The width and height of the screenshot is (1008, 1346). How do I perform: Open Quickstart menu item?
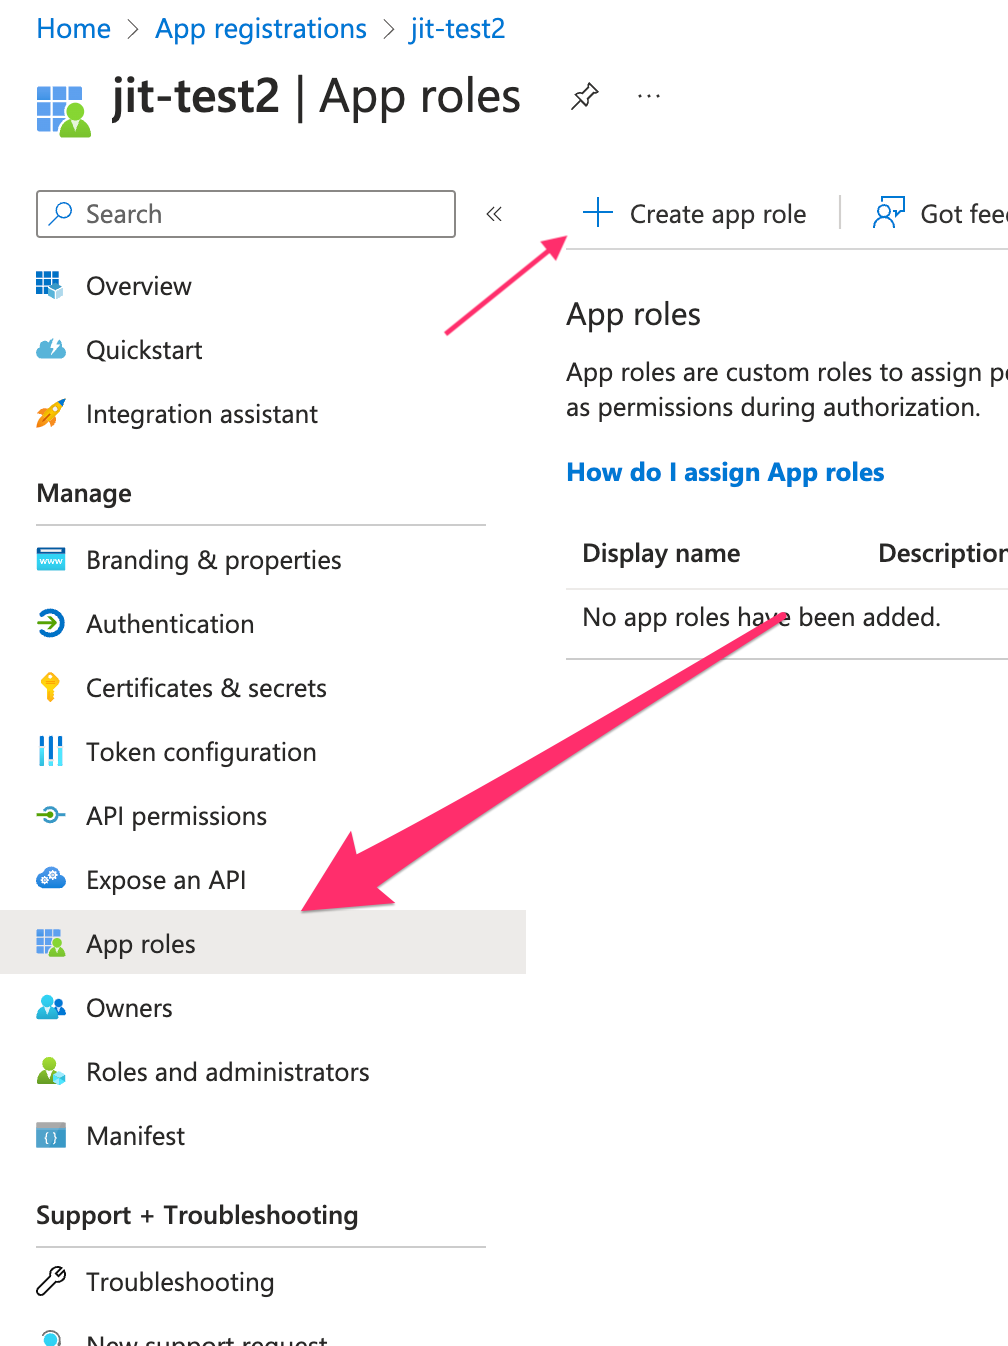pyautogui.click(x=145, y=350)
